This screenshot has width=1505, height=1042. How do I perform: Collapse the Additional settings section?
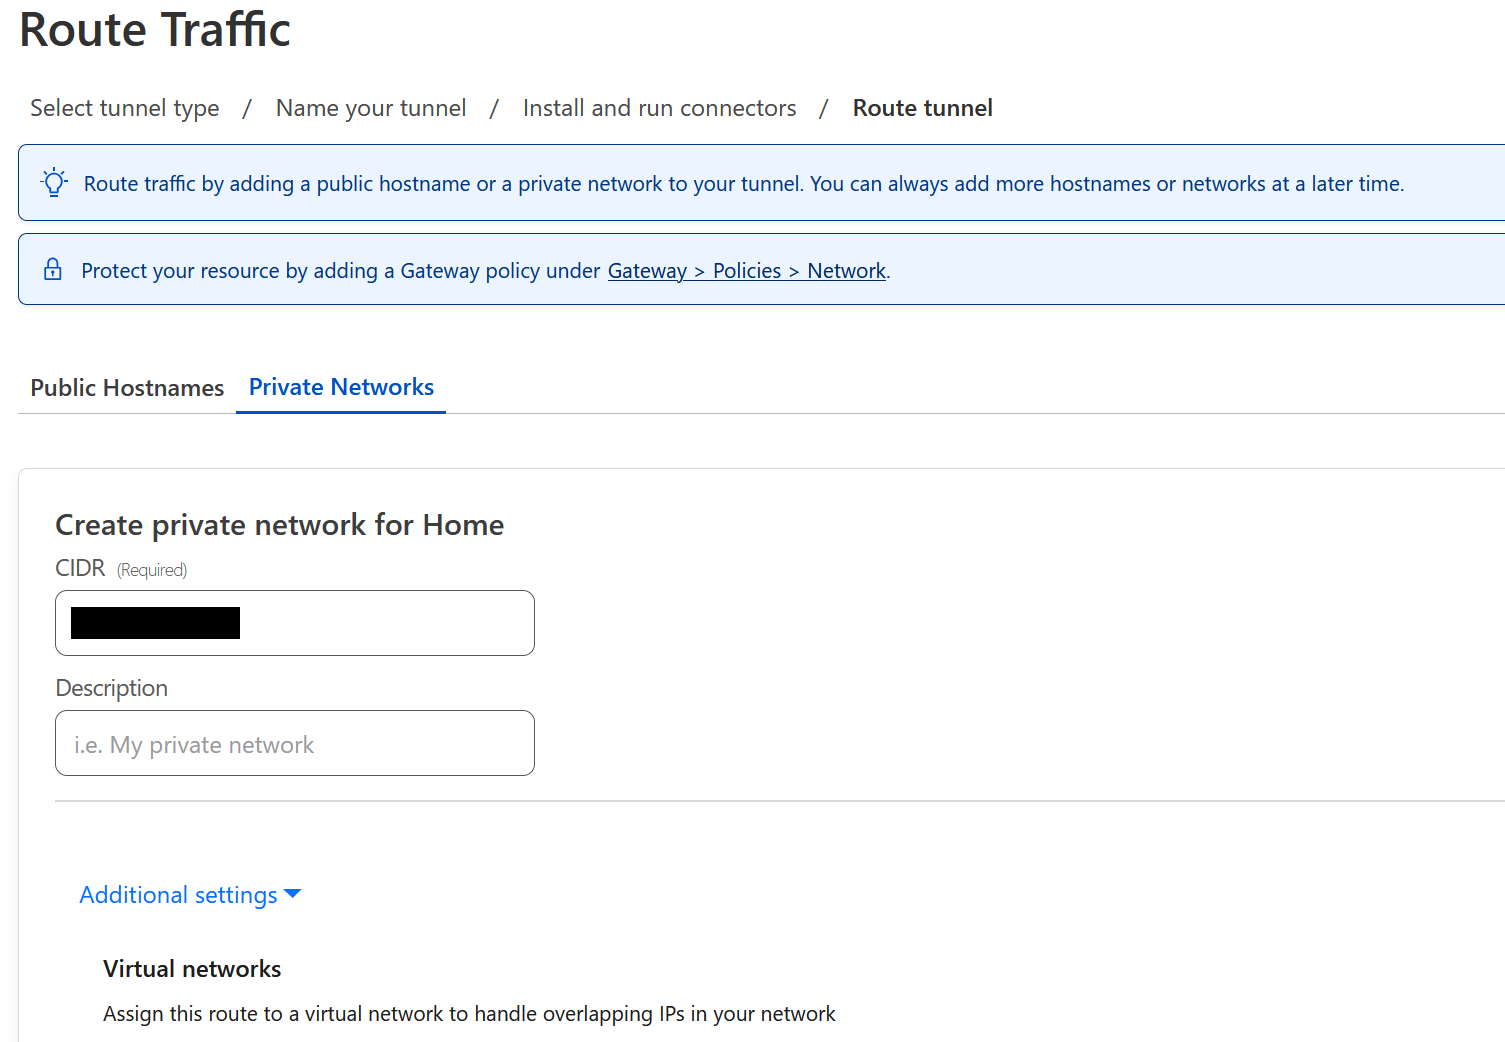point(190,894)
